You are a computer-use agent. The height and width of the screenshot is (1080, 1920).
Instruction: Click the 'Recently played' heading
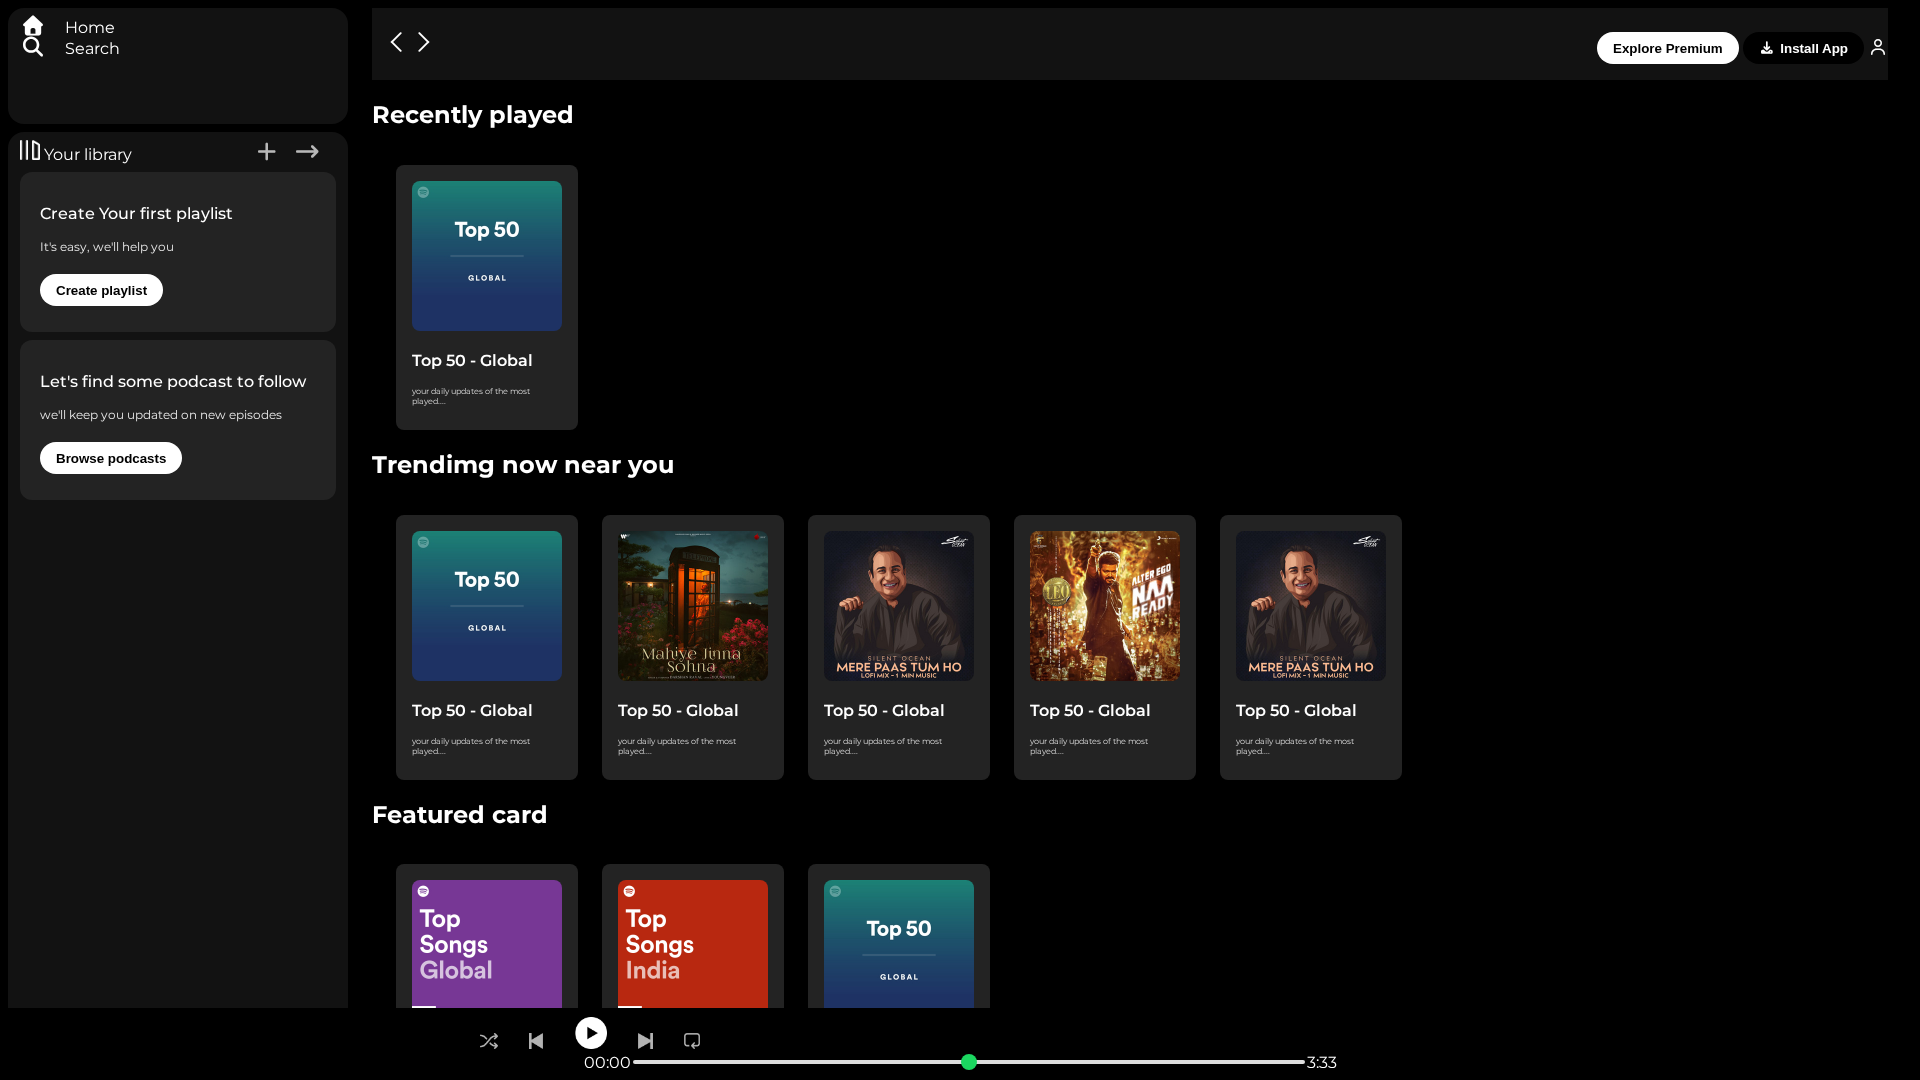473,115
